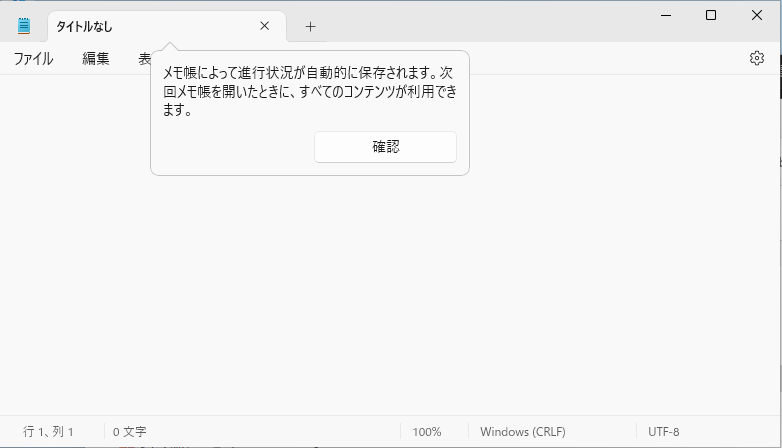Click the 0 文字 character count
This screenshot has height=448, width=782.
129,432
